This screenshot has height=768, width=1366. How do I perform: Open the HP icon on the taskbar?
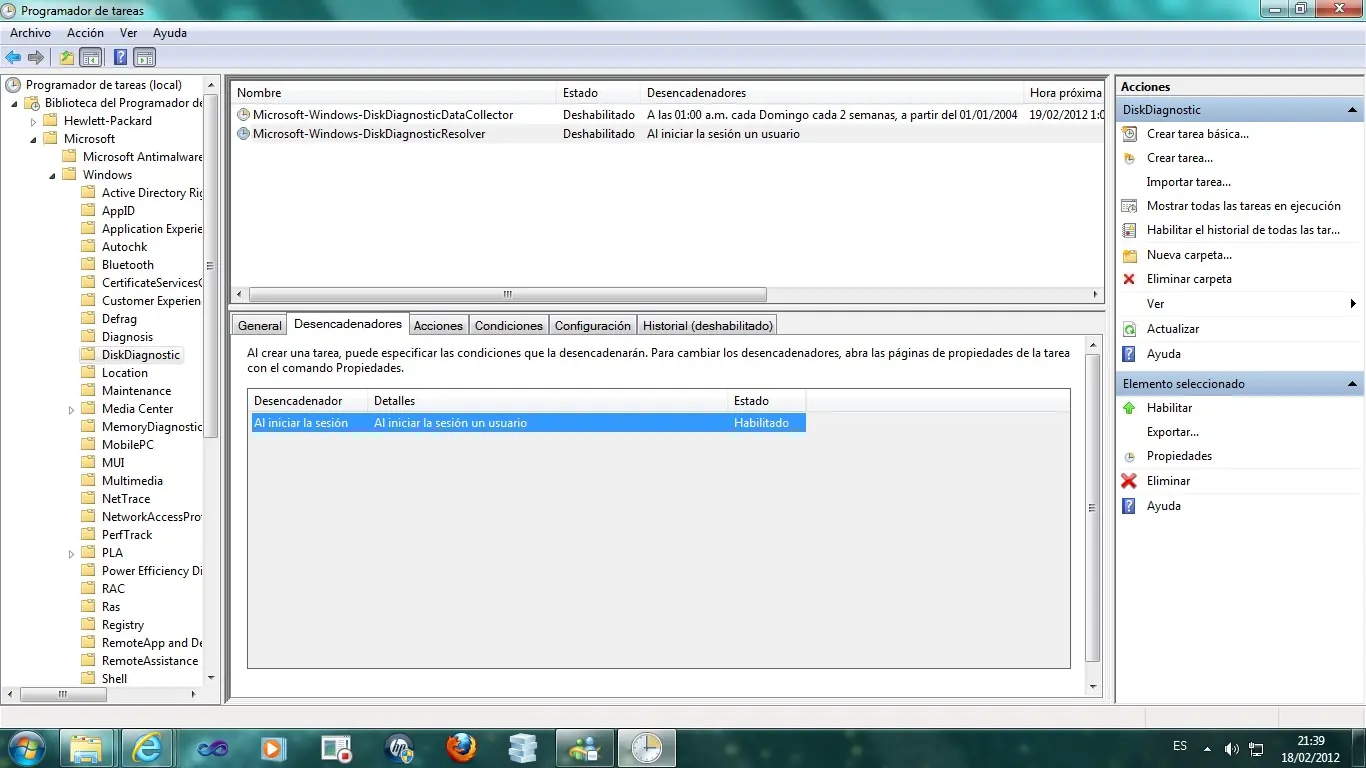tap(398, 747)
